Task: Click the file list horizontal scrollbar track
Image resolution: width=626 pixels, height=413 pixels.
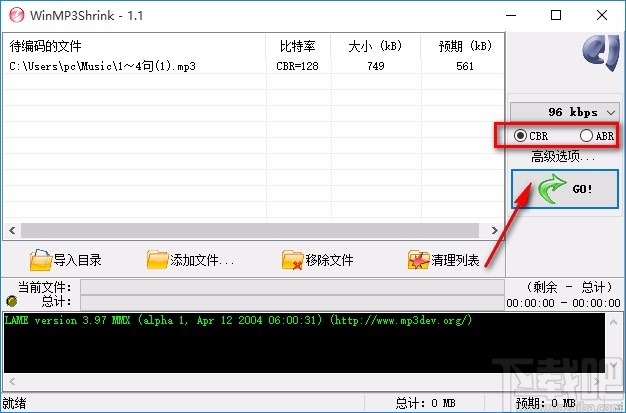Action: (x=250, y=230)
